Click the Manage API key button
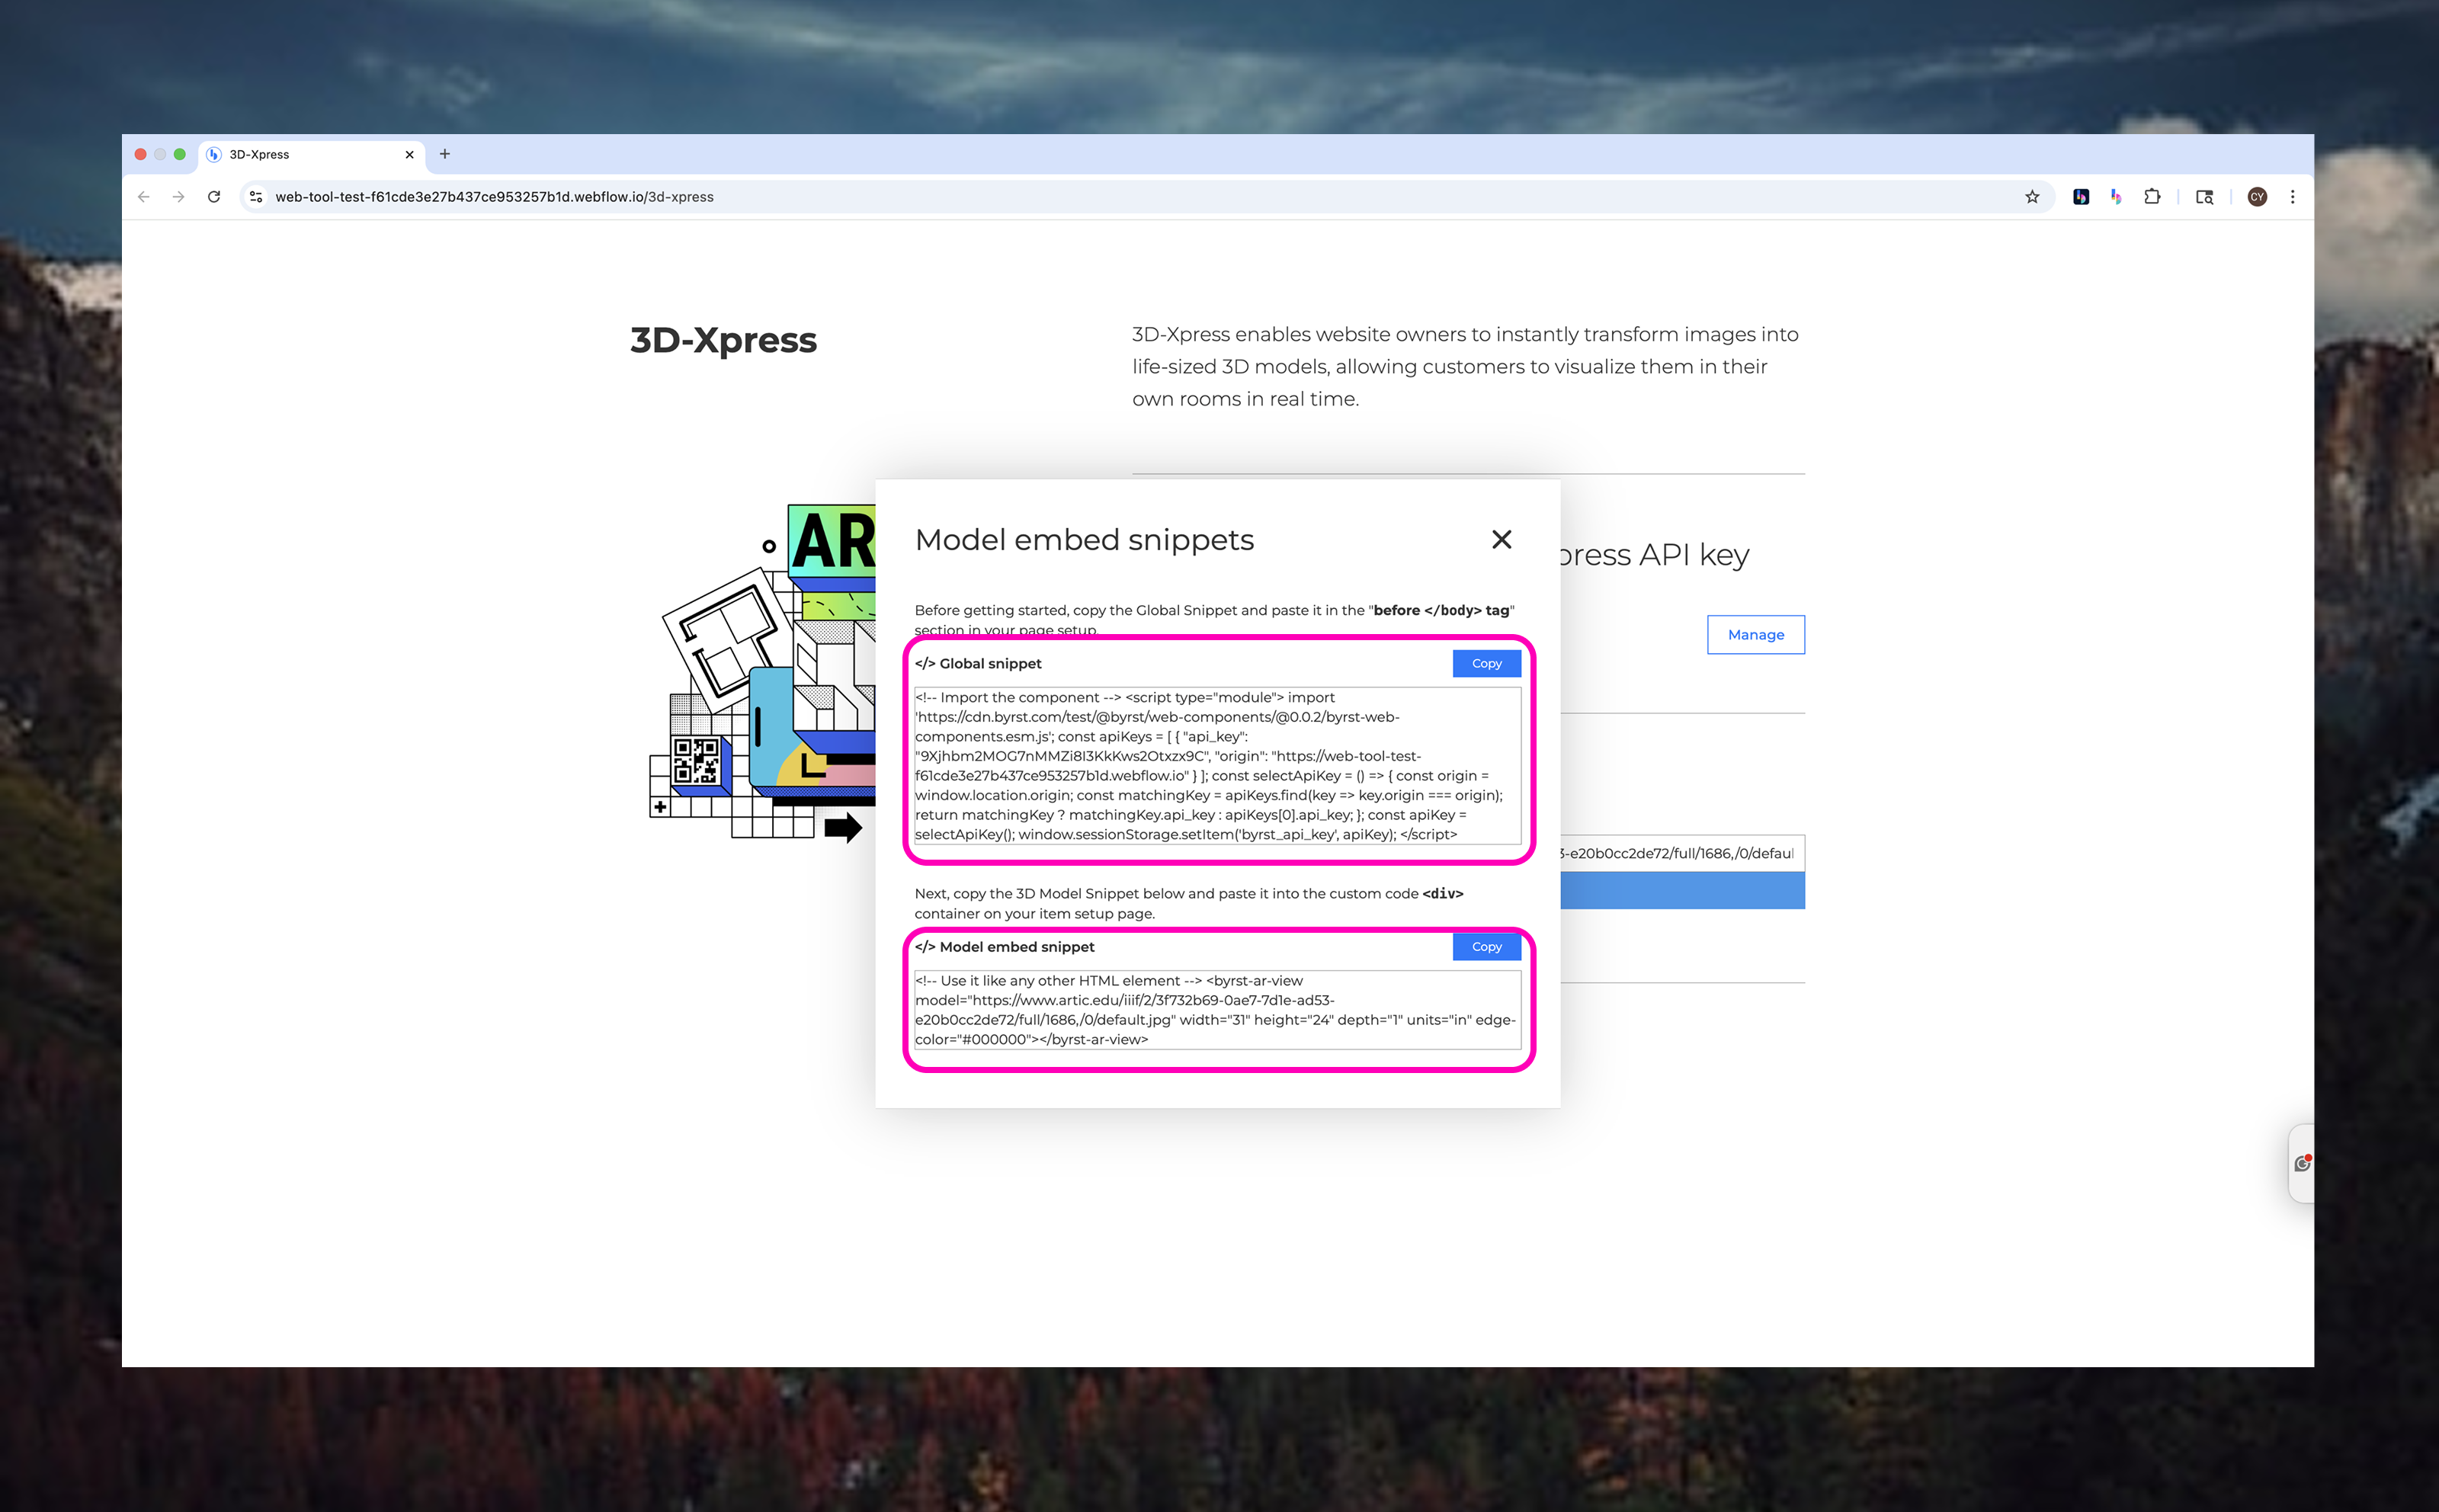Viewport: 2439px width, 1512px height. (x=1755, y=635)
